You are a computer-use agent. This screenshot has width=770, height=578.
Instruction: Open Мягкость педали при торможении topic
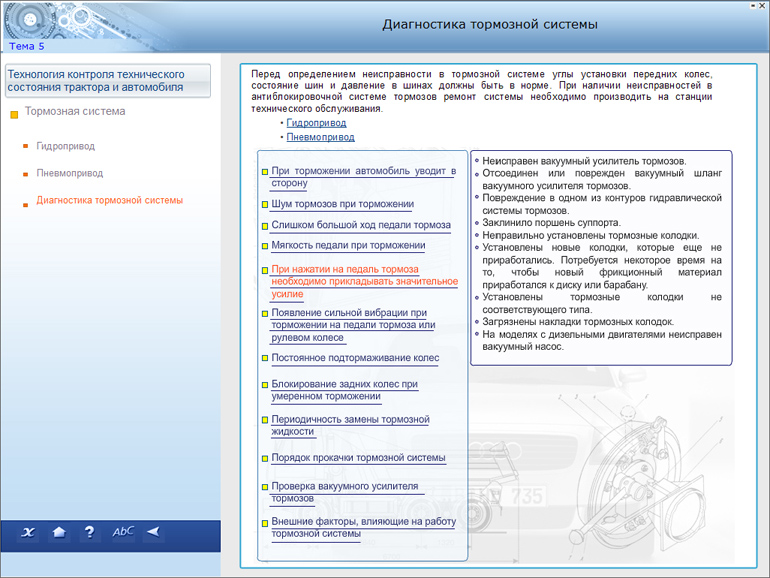coord(348,245)
